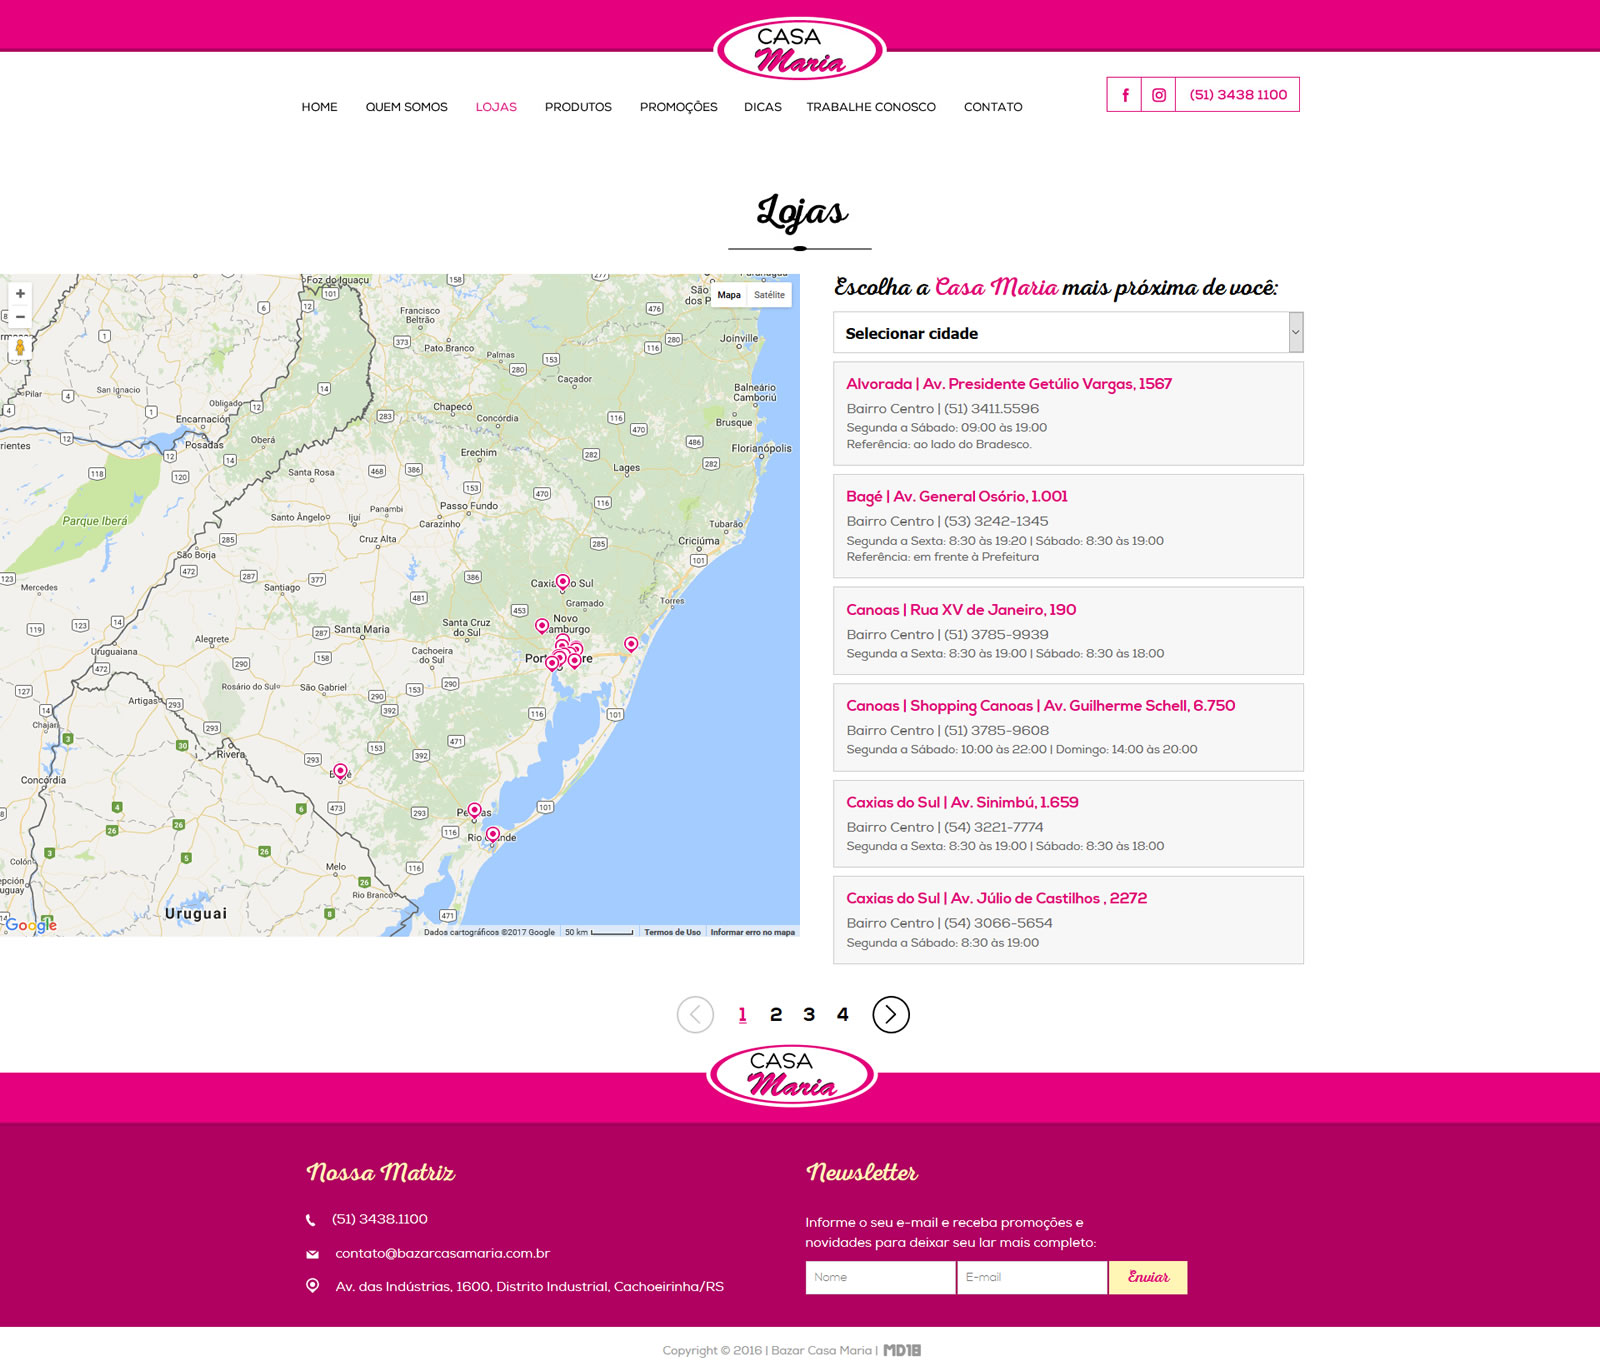The width and height of the screenshot is (1600, 1372).
Task: Select the Canoas Shopping Canoas store title
Action: [1041, 706]
